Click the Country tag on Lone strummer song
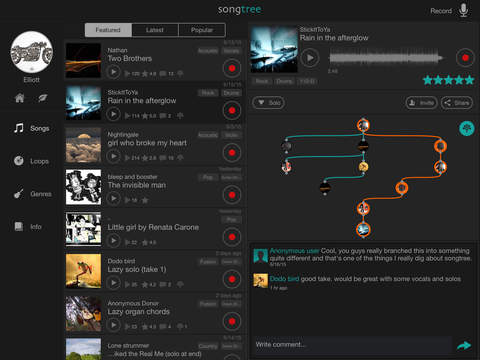Image resolution: width=480 pixels, height=360 pixels. [x=208, y=346]
